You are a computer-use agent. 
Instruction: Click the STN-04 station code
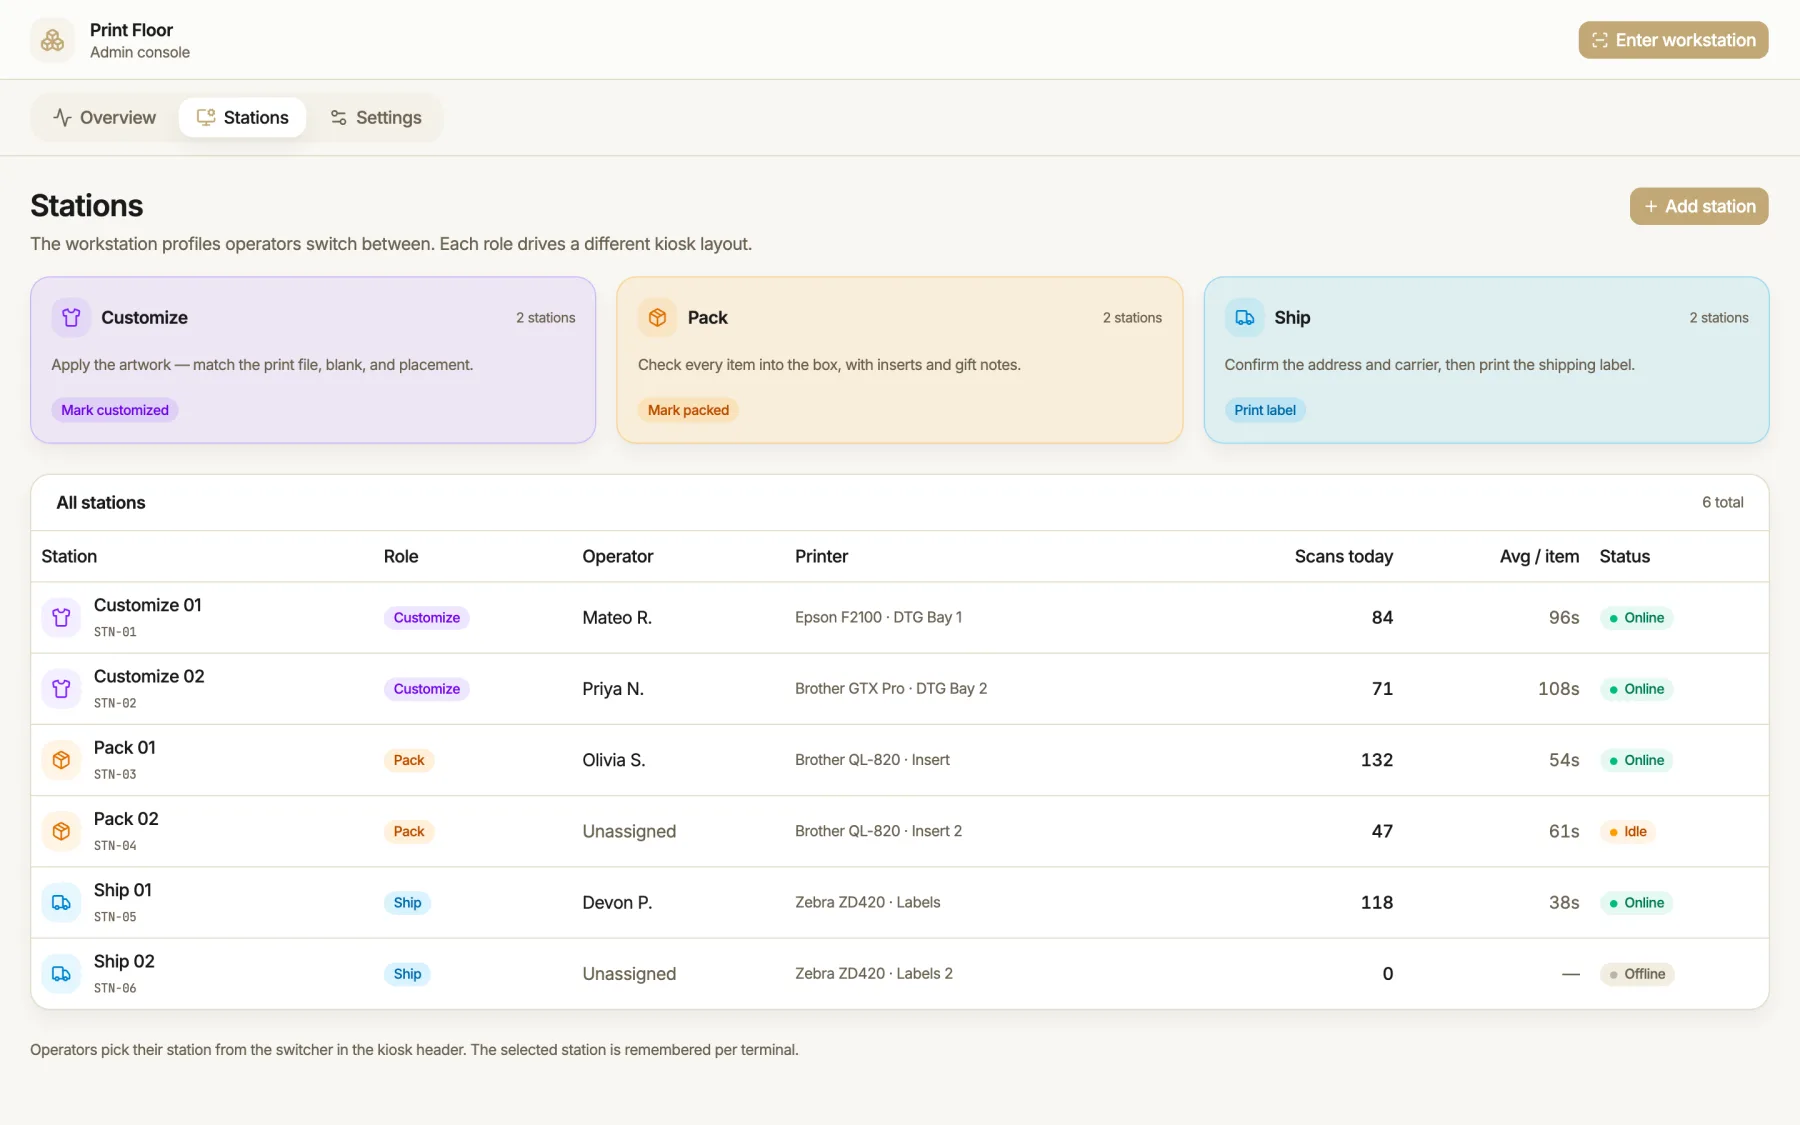115,846
